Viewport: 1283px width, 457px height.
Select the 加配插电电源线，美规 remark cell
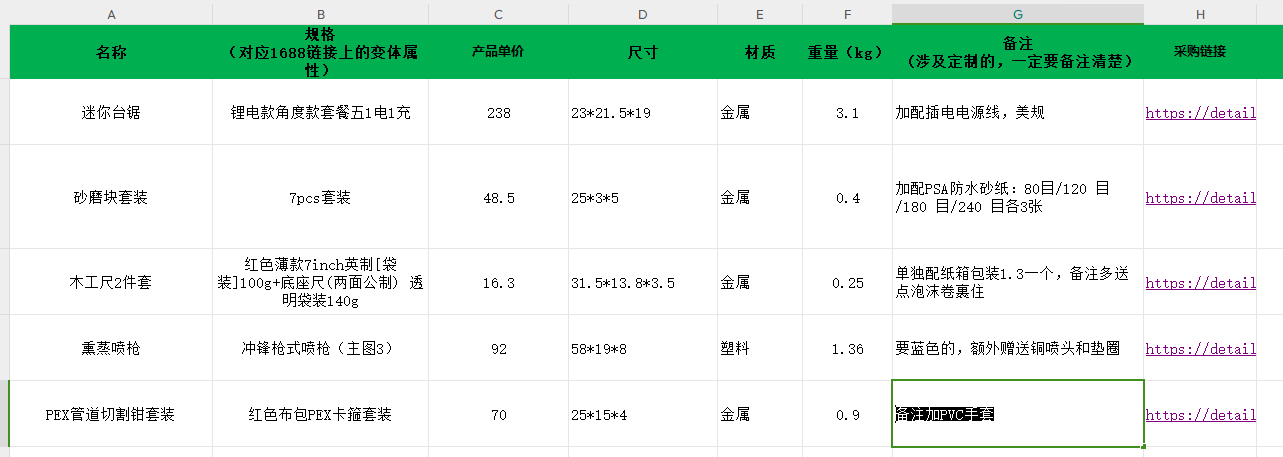1017,113
